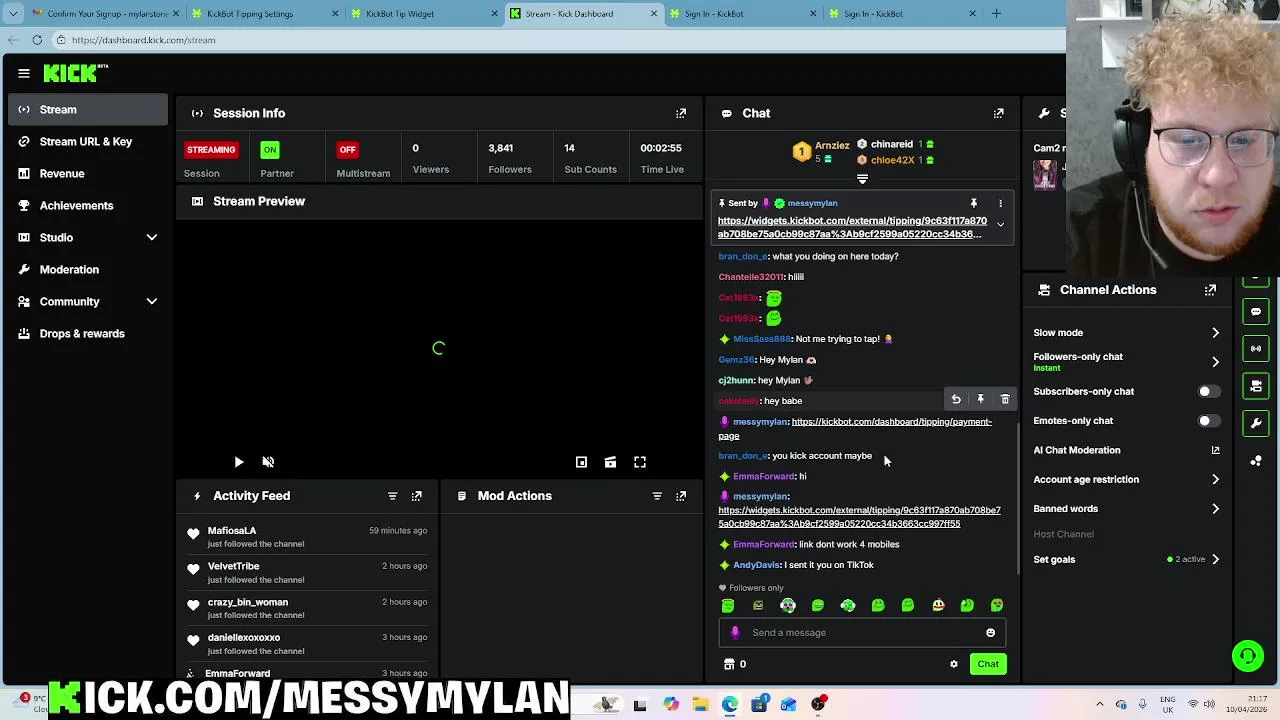Open Revenue in the sidebar
Screen dimensions: 1280x720
pos(88,174)
